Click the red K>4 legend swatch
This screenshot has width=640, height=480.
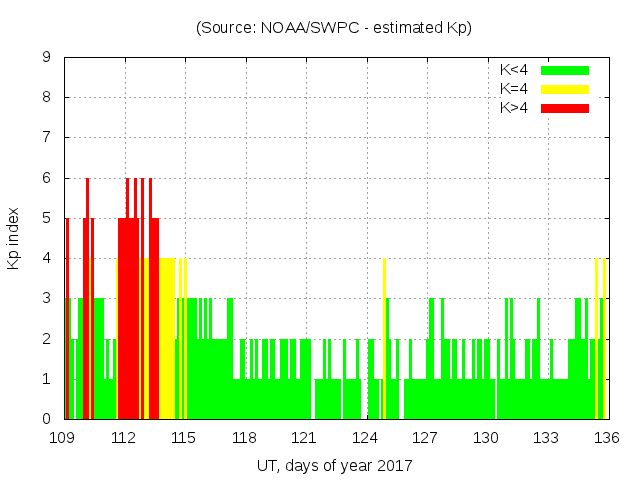565,107
